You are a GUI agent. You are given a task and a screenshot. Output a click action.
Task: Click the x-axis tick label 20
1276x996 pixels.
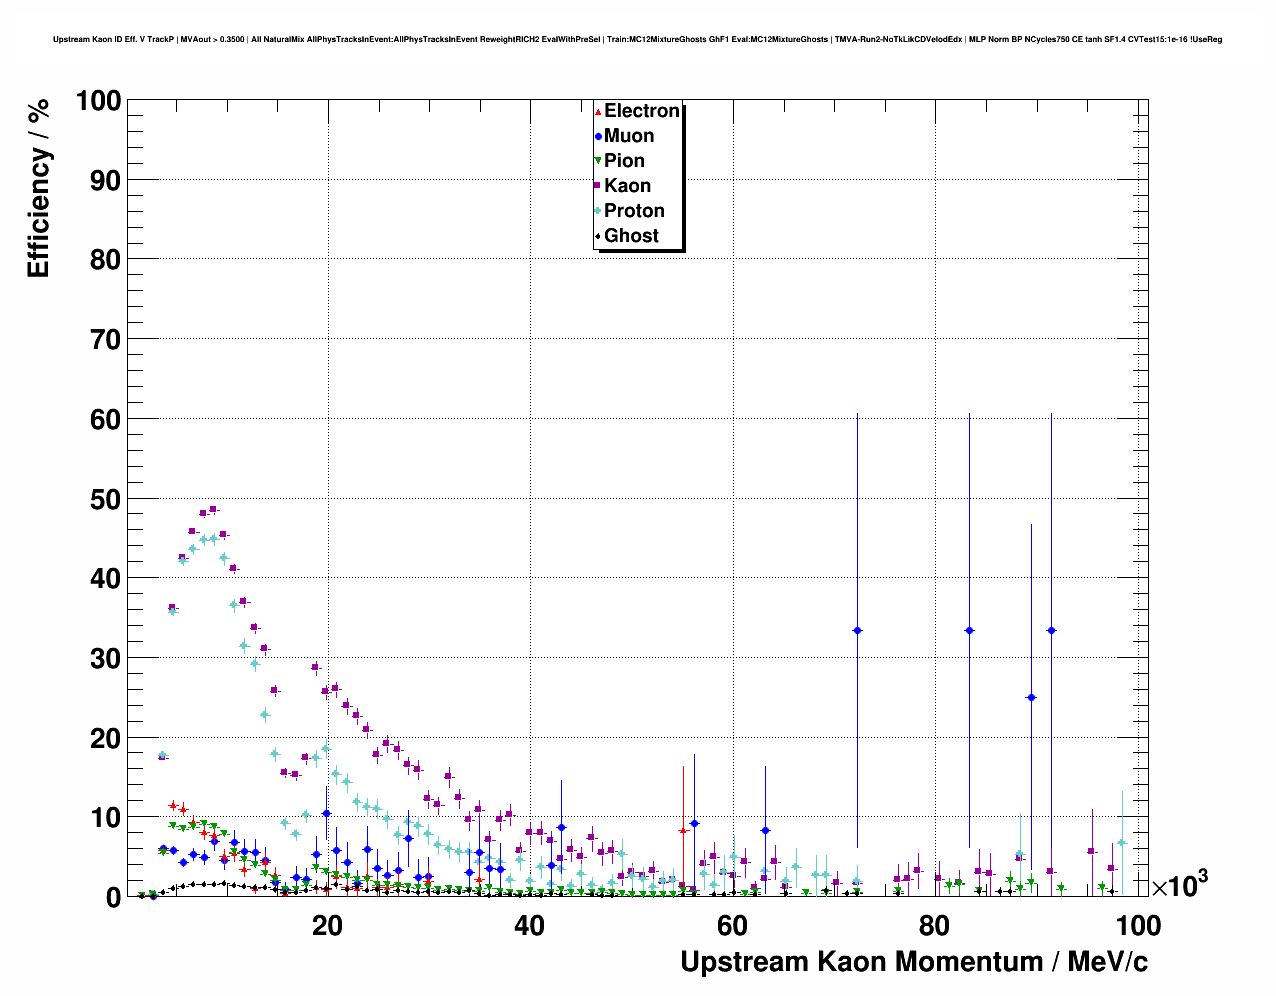tap(327, 926)
